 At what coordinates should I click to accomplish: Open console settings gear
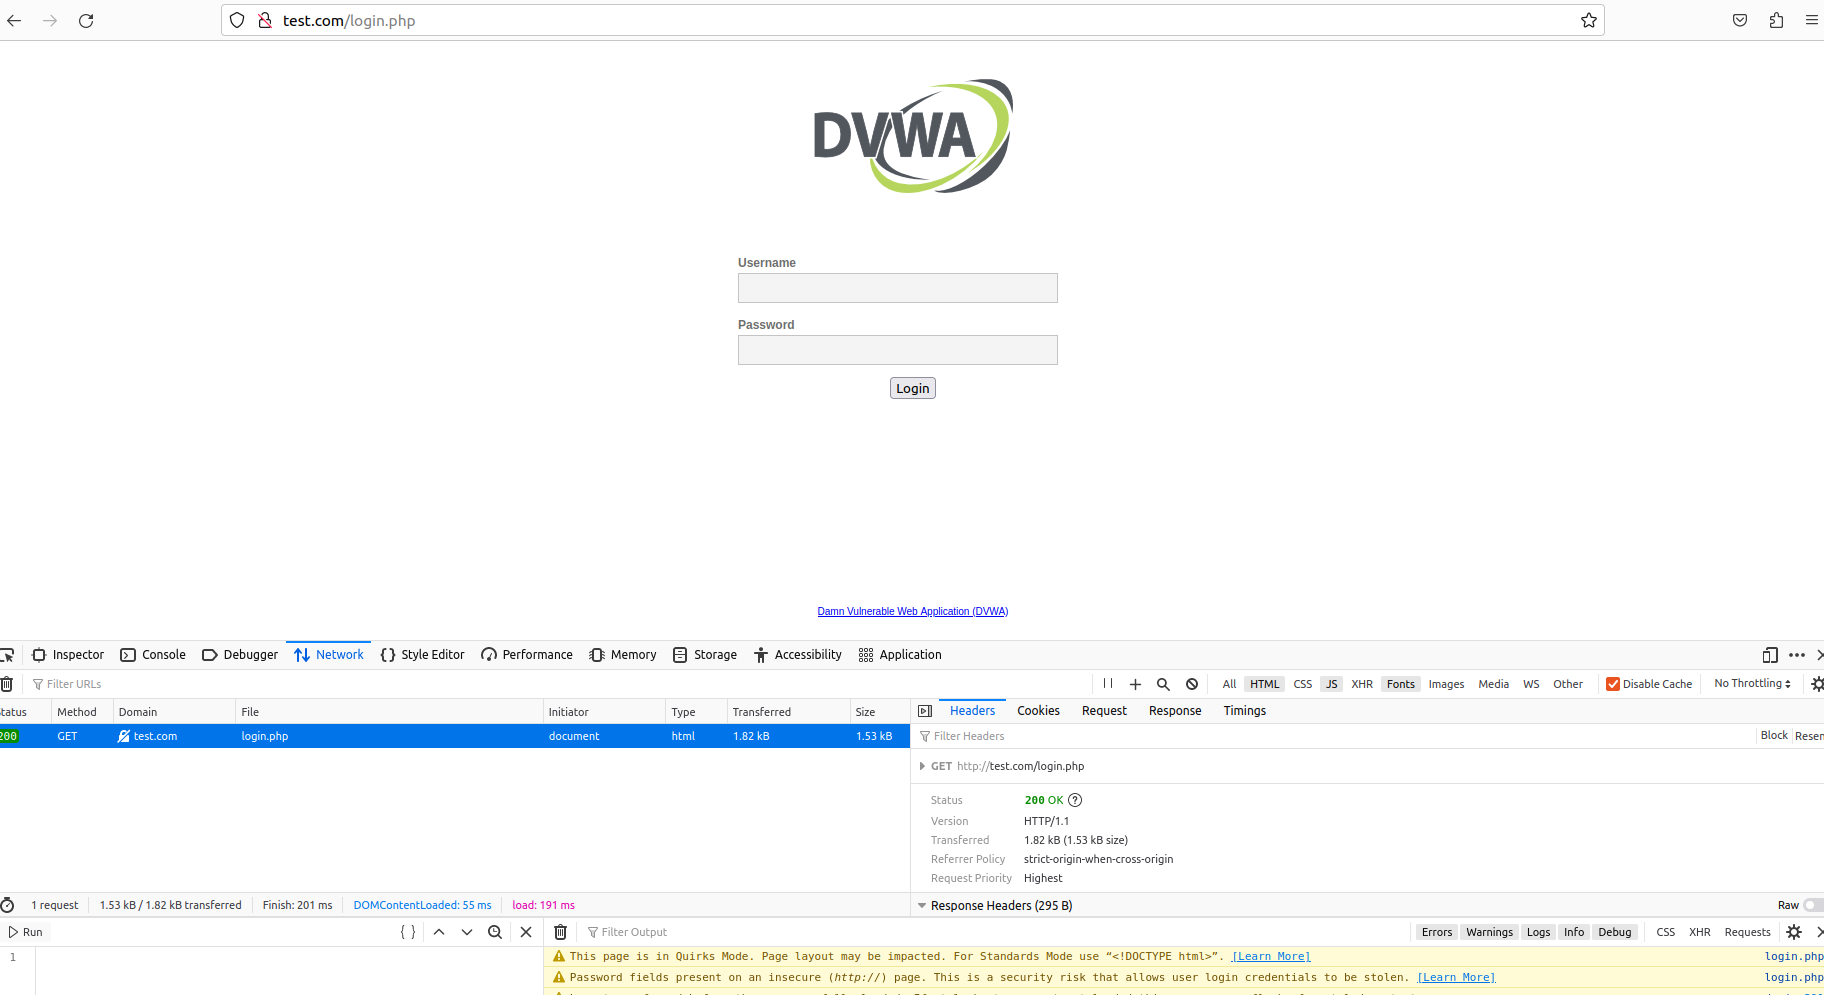(x=1794, y=932)
